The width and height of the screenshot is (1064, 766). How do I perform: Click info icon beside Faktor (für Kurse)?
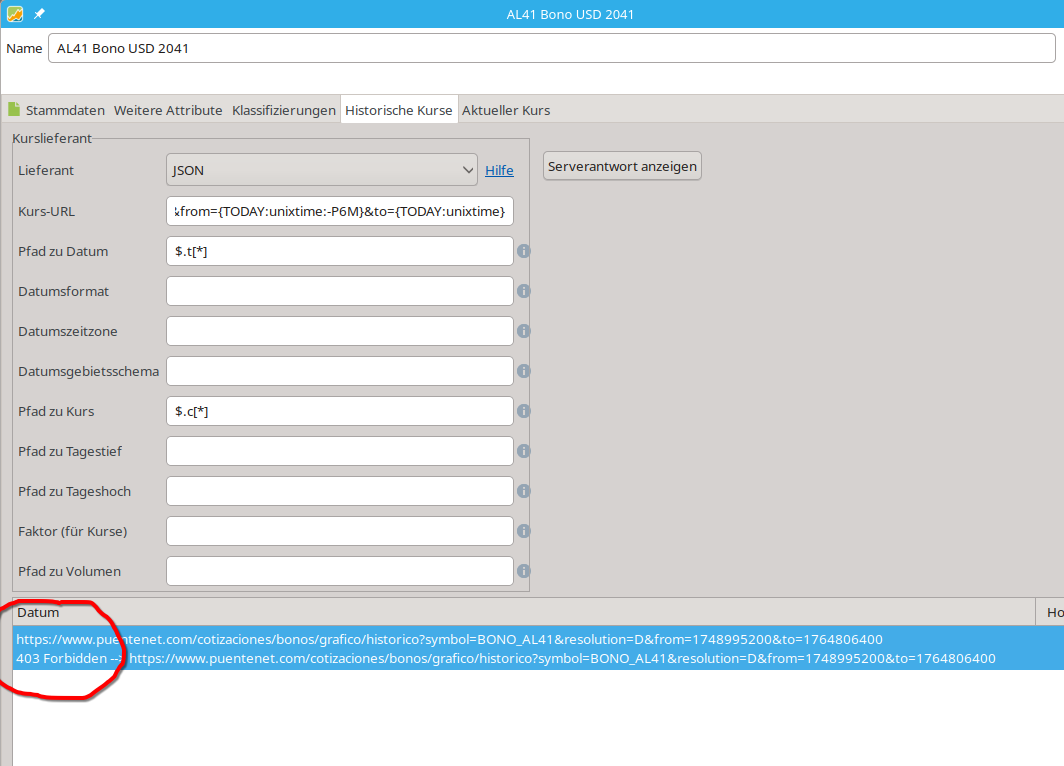coord(523,531)
